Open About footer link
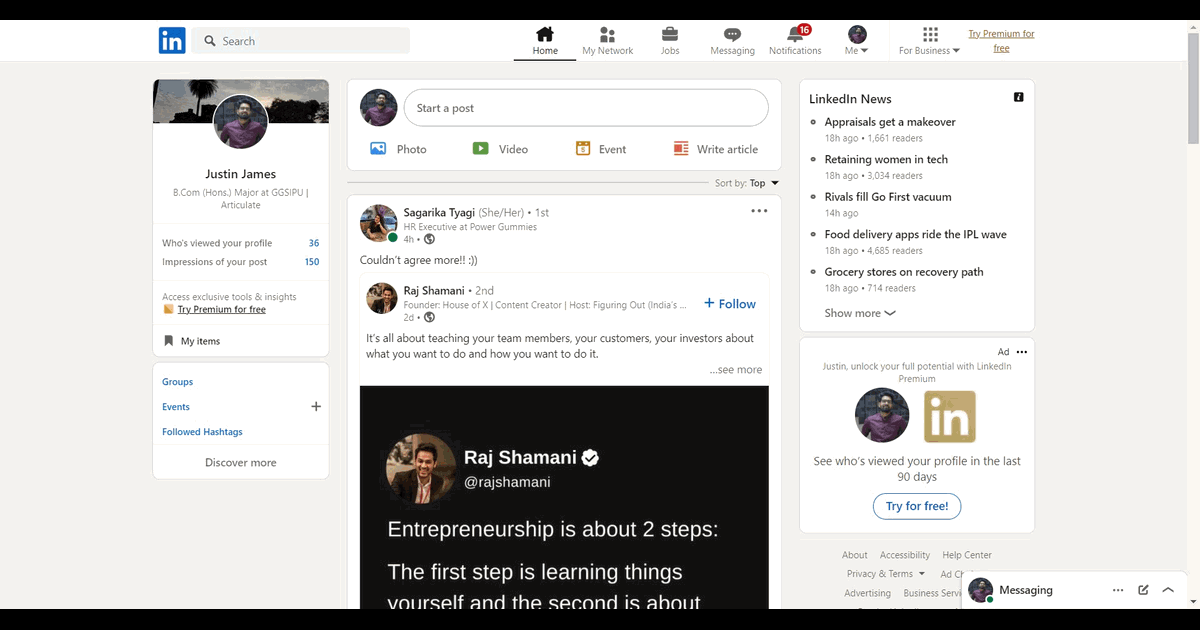The width and height of the screenshot is (1200, 630). [x=855, y=555]
